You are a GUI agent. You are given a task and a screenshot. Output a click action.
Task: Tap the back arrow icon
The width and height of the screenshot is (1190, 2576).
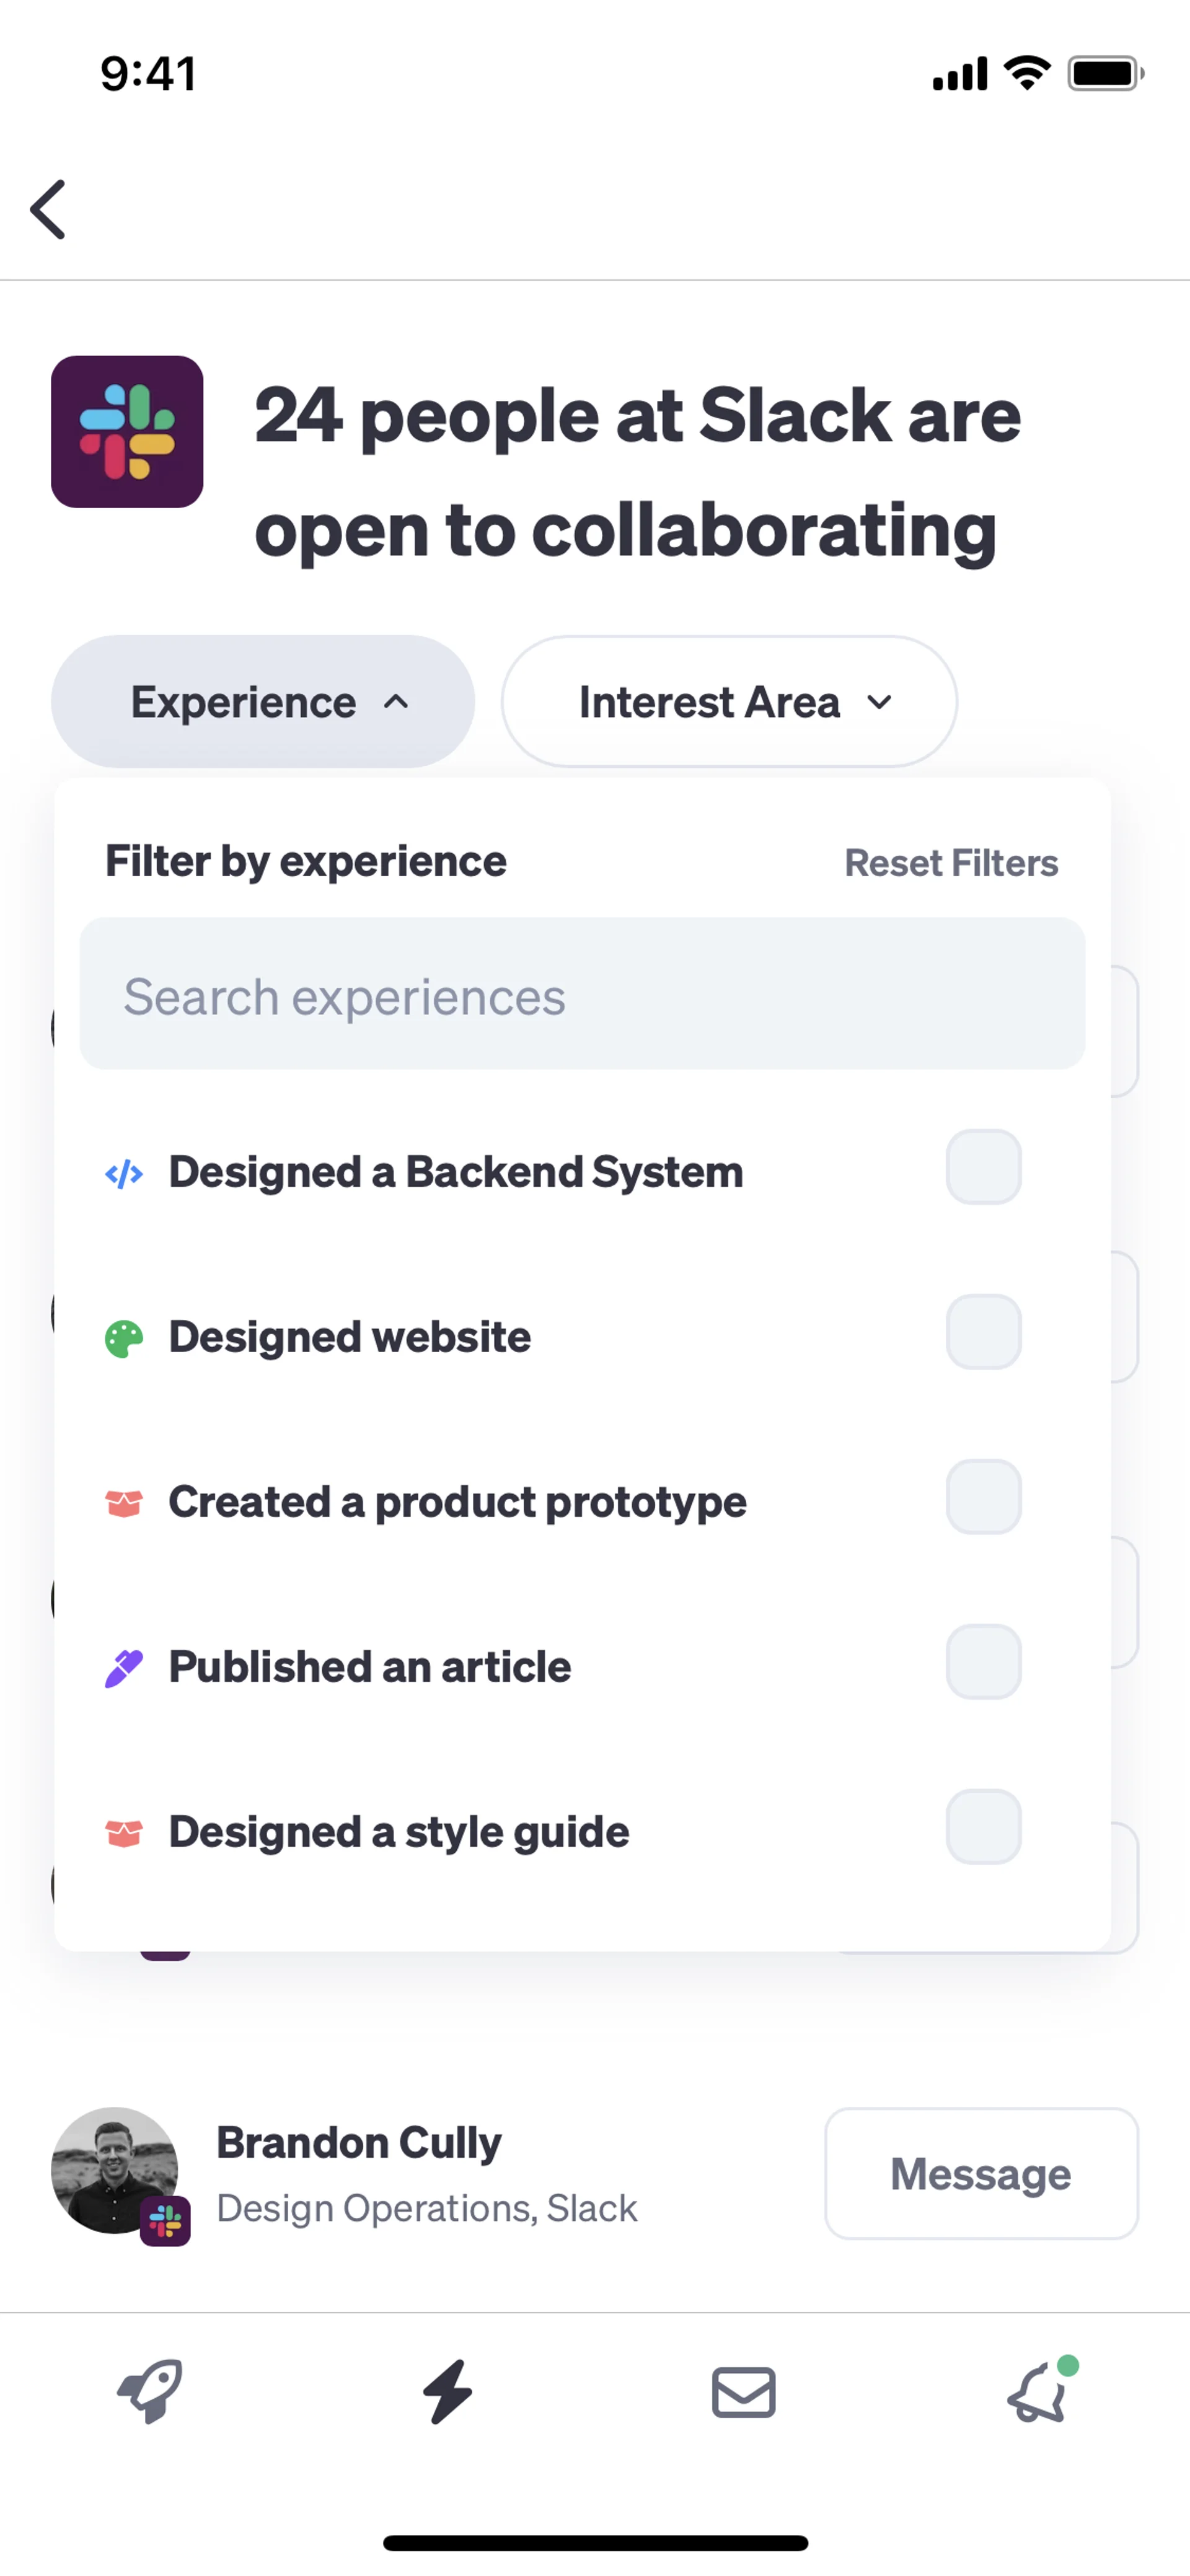click(x=48, y=210)
